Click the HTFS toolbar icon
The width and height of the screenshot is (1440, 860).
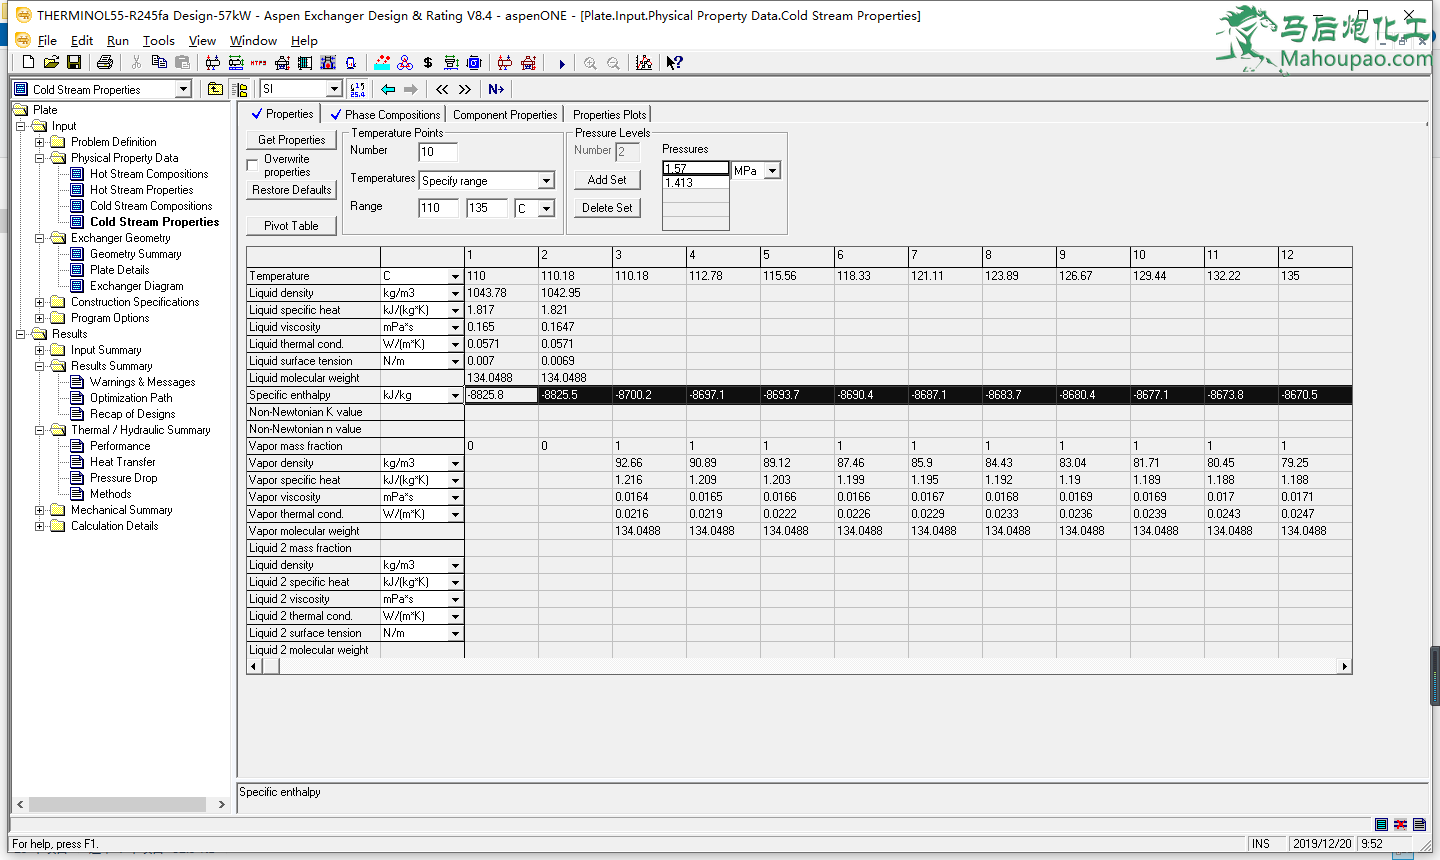(x=258, y=63)
